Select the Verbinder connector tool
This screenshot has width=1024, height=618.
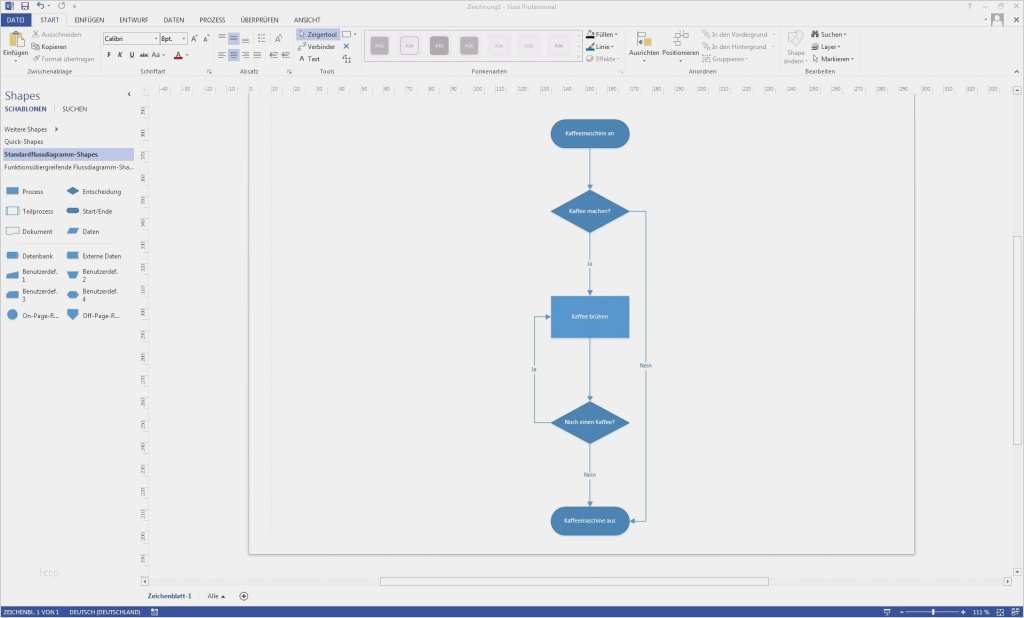(x=316, y=46)
